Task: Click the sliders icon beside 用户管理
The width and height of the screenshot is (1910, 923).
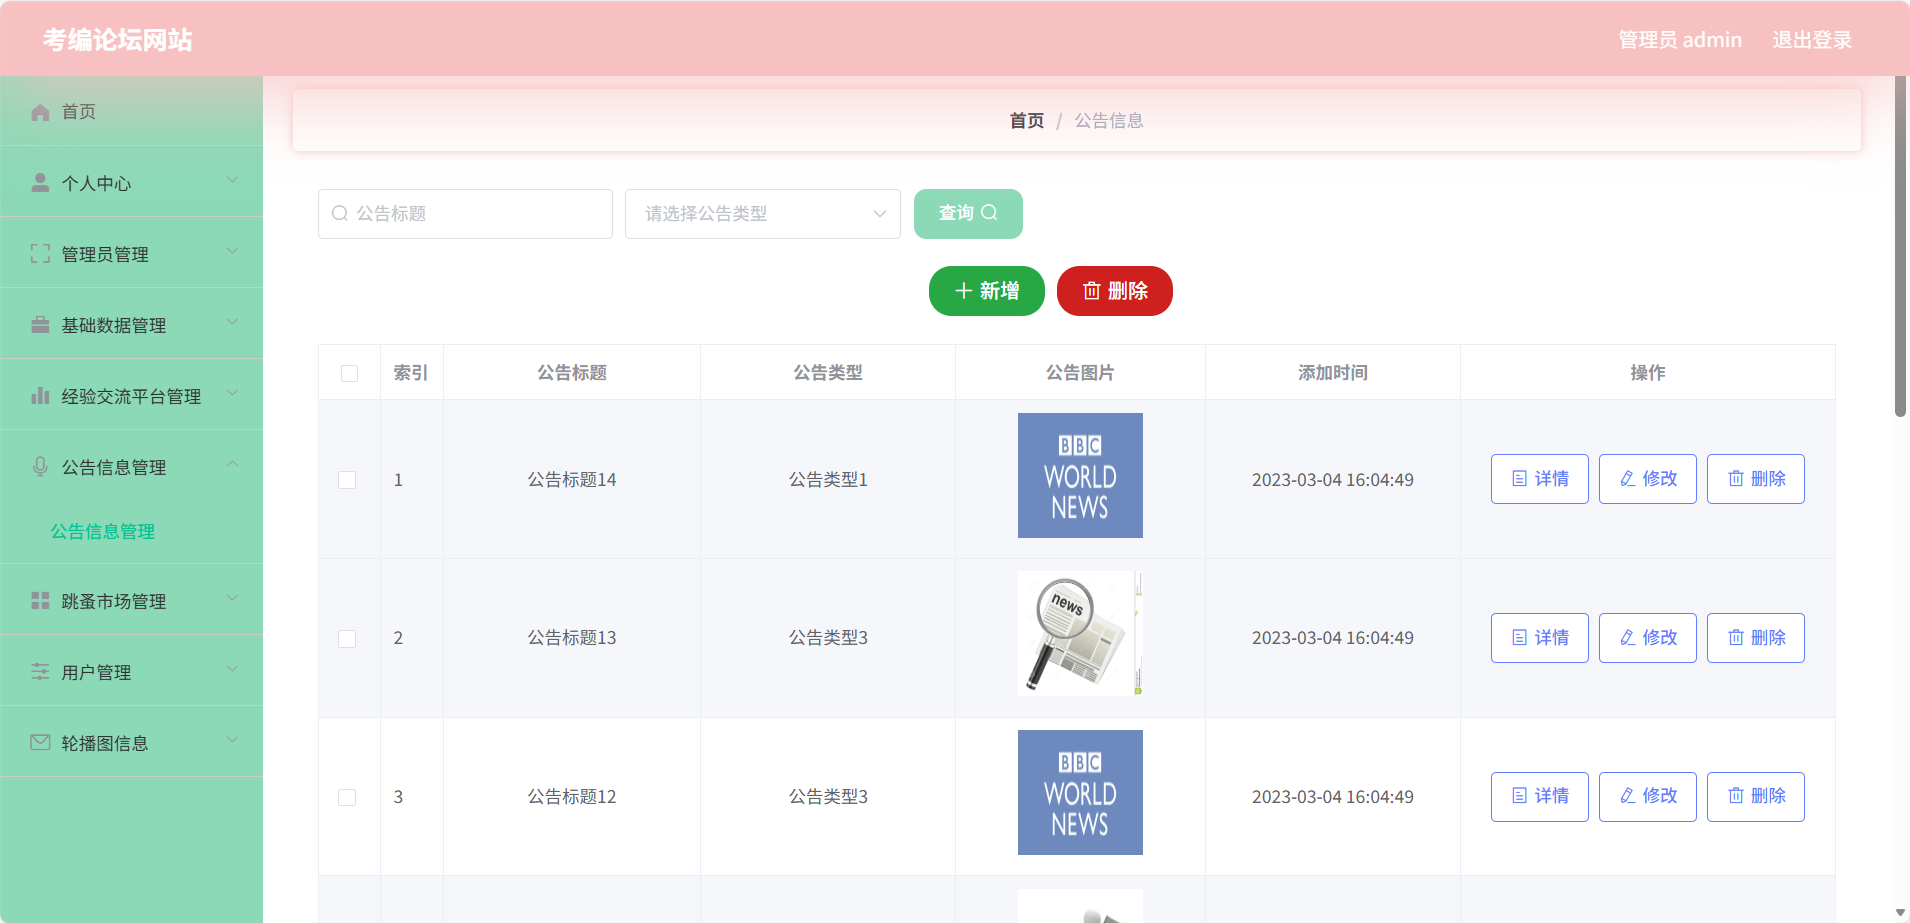Action: point(40,672)
